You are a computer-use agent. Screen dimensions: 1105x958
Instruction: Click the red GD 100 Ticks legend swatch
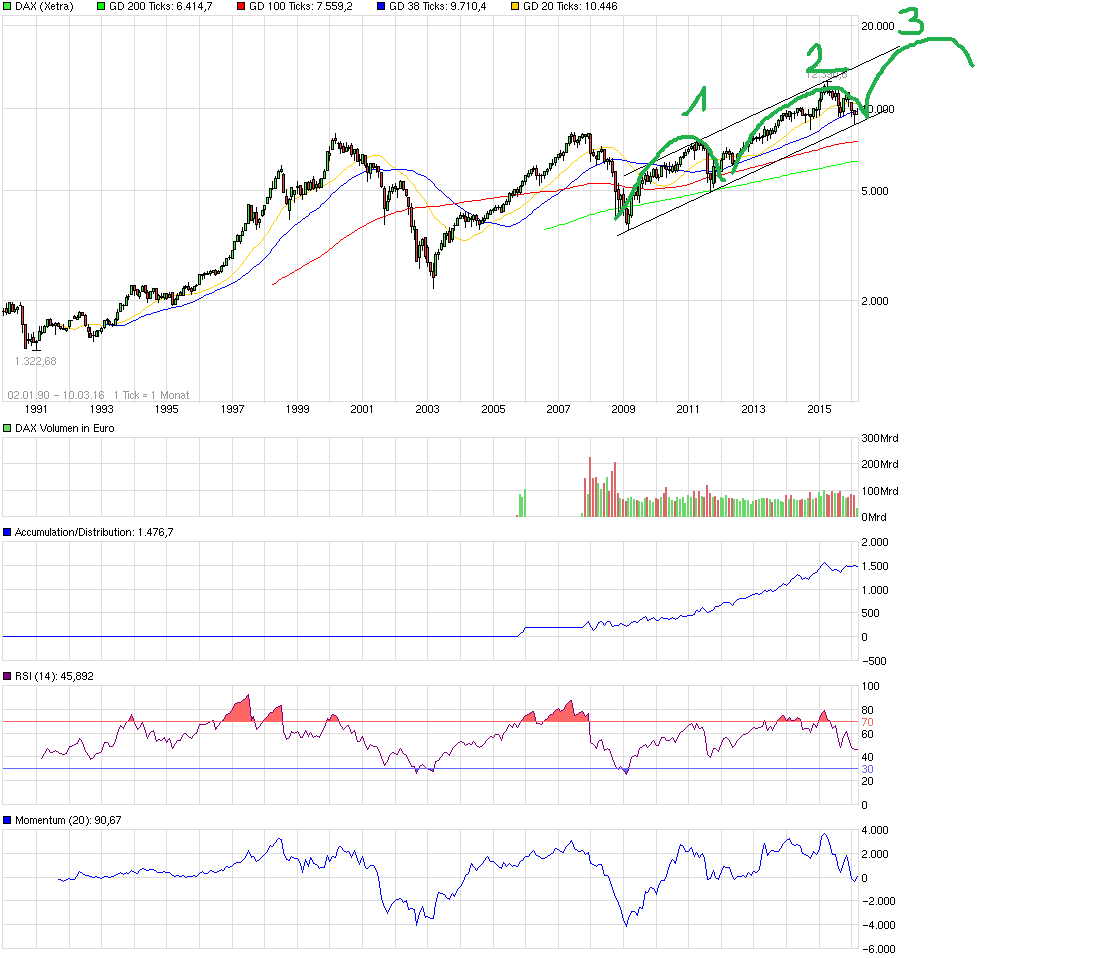pos(241,6)
